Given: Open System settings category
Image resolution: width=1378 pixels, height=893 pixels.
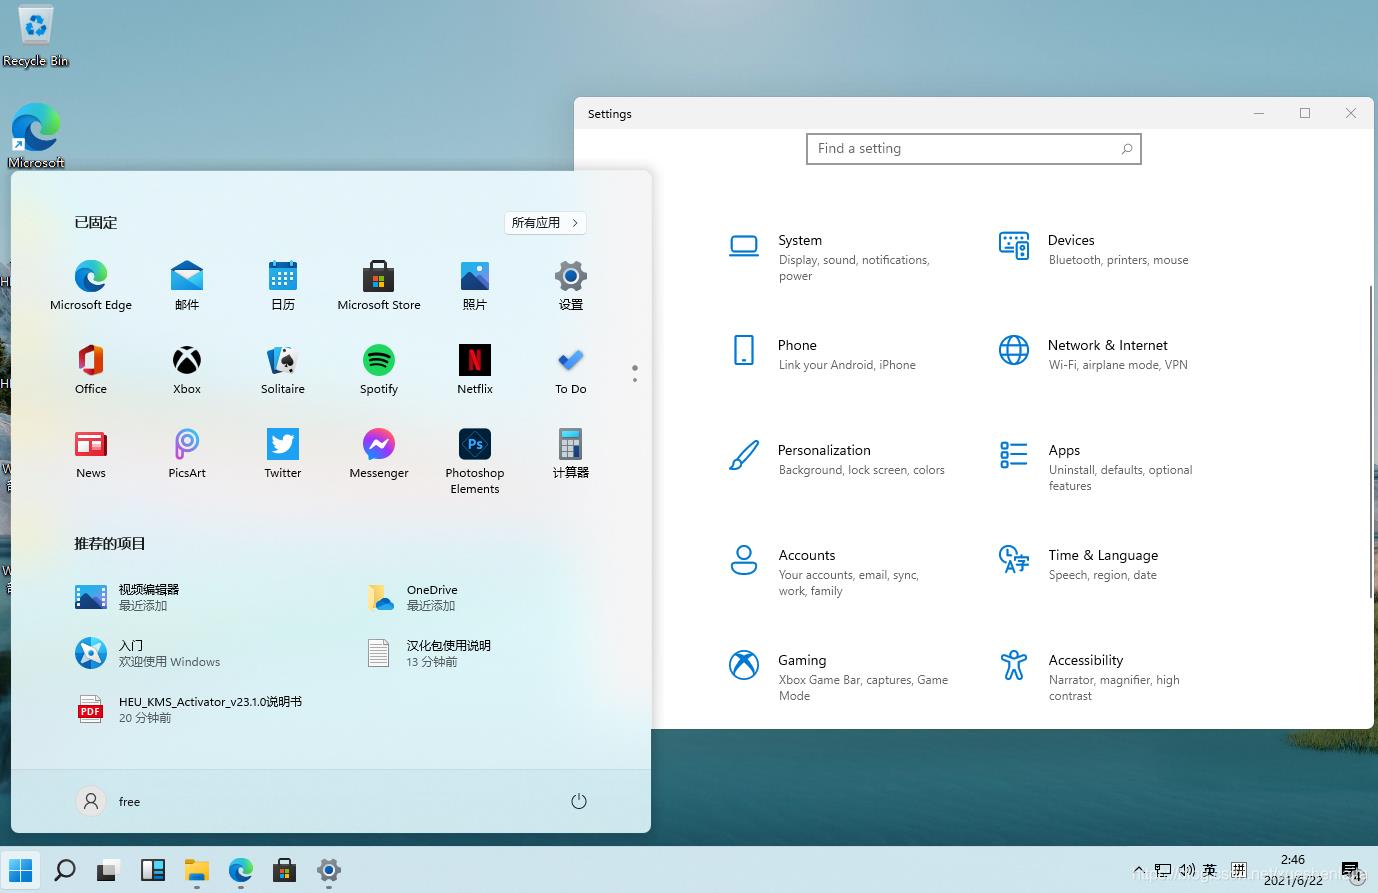Looking at the screenshot, I should pos(839,258).
